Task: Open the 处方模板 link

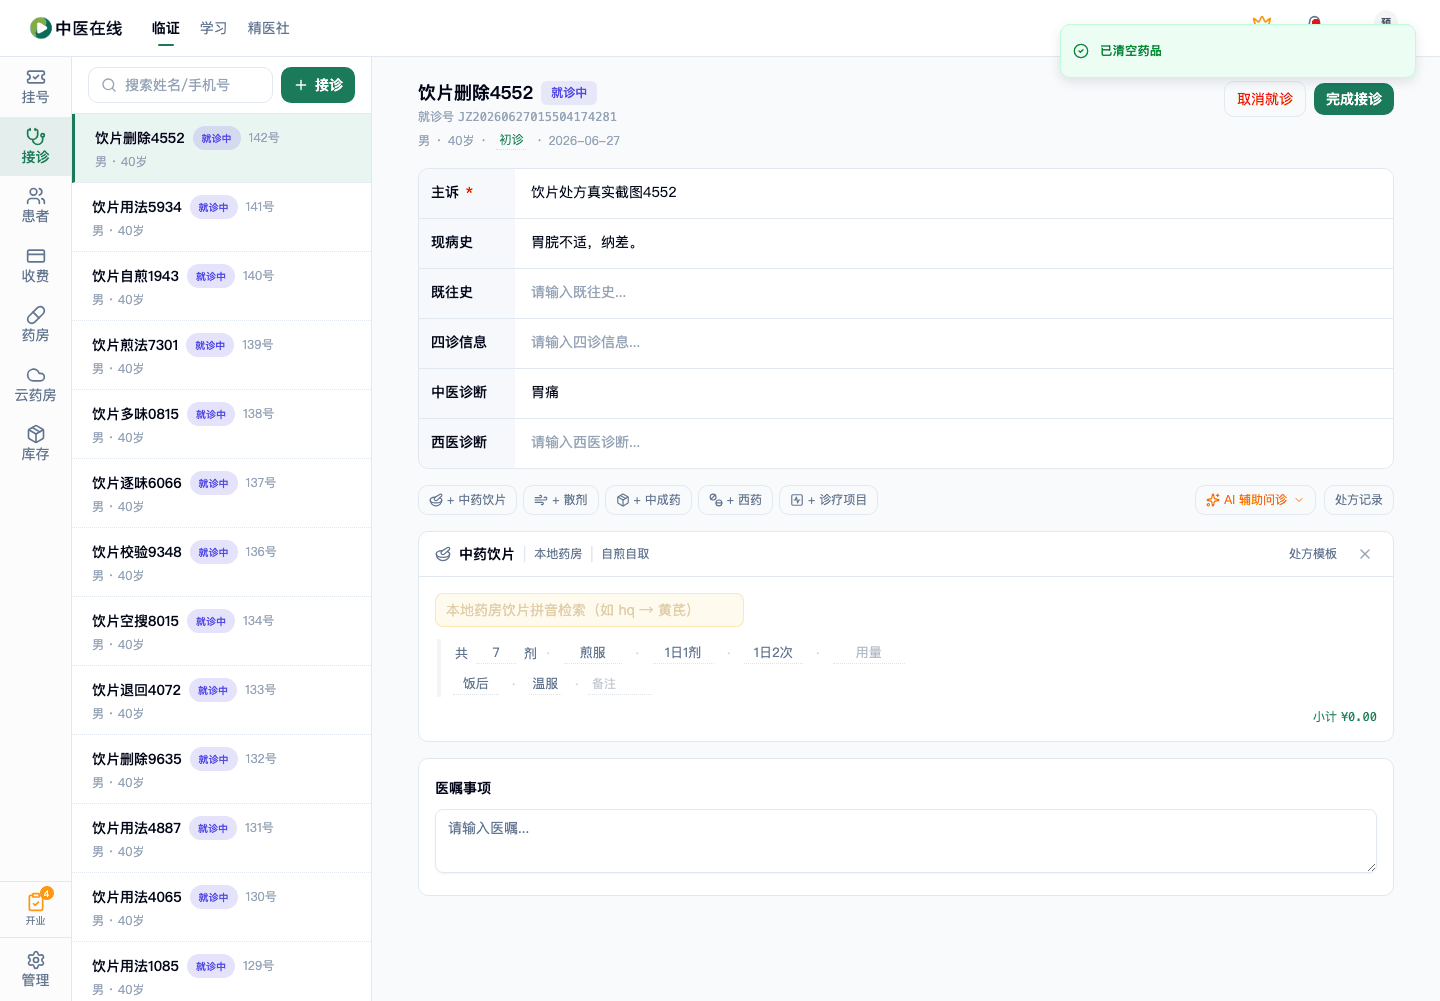Action: pyautogui.click(x=1312, y=554)
